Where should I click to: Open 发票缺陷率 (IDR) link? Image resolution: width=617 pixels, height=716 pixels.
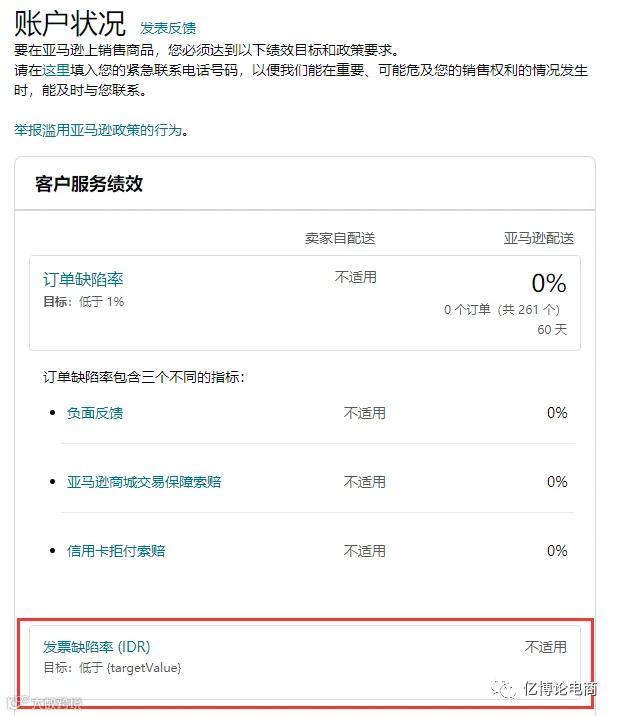point(97,647)
